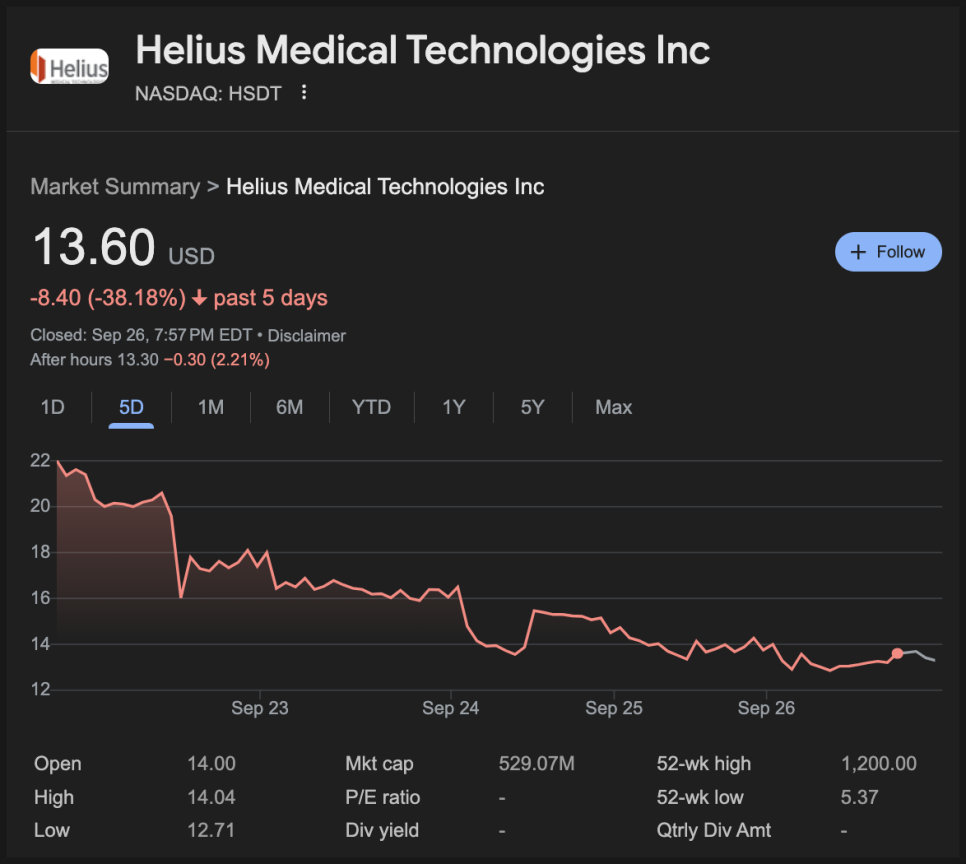The width and height of the screenshot is (966, 864).
Task: Switch chart to 1Y range
Action: click(454, 407)
